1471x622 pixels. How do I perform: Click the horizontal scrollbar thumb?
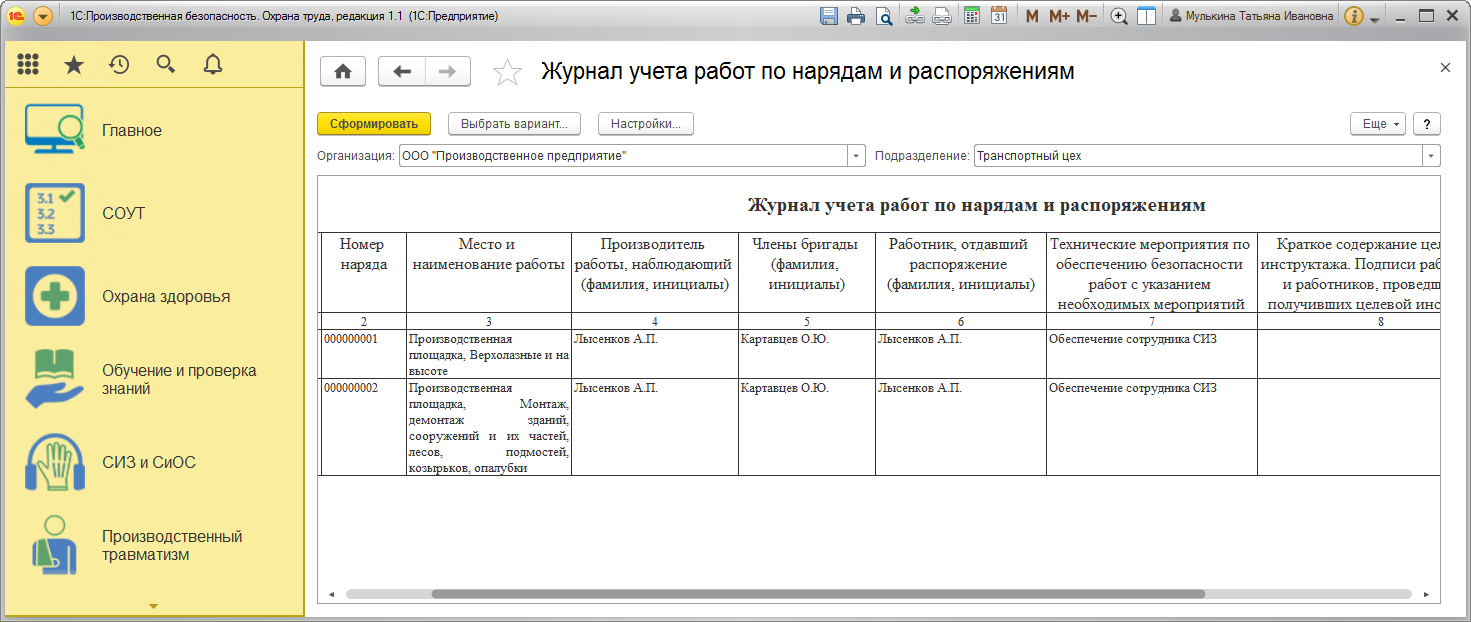pyautogui.click(x=818, y=594)
